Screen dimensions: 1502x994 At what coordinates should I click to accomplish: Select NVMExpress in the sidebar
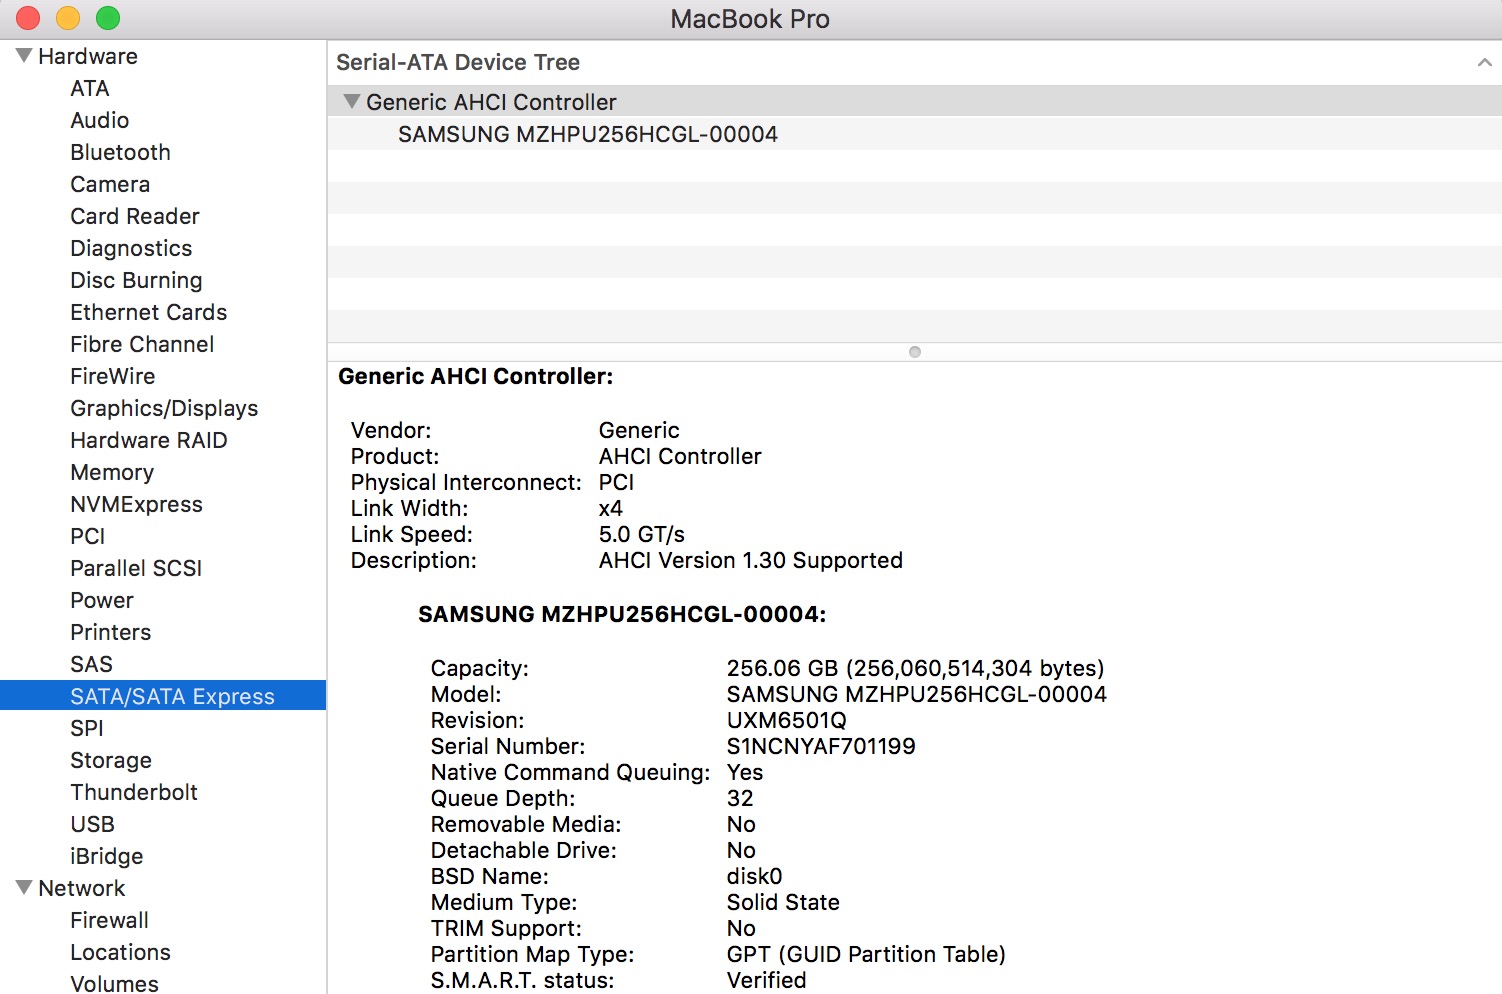[x=136, y=504]
